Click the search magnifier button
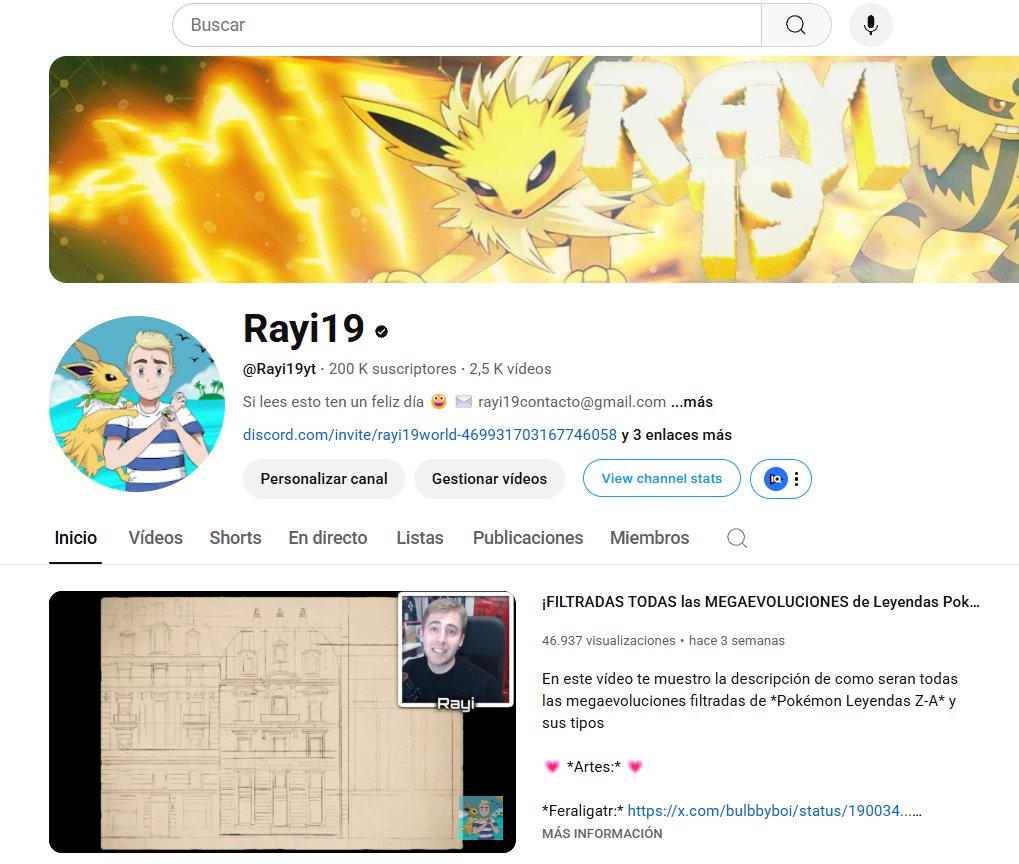This screenshot has height=864, width=1019. pyautogui.click(x=795, y=25)
